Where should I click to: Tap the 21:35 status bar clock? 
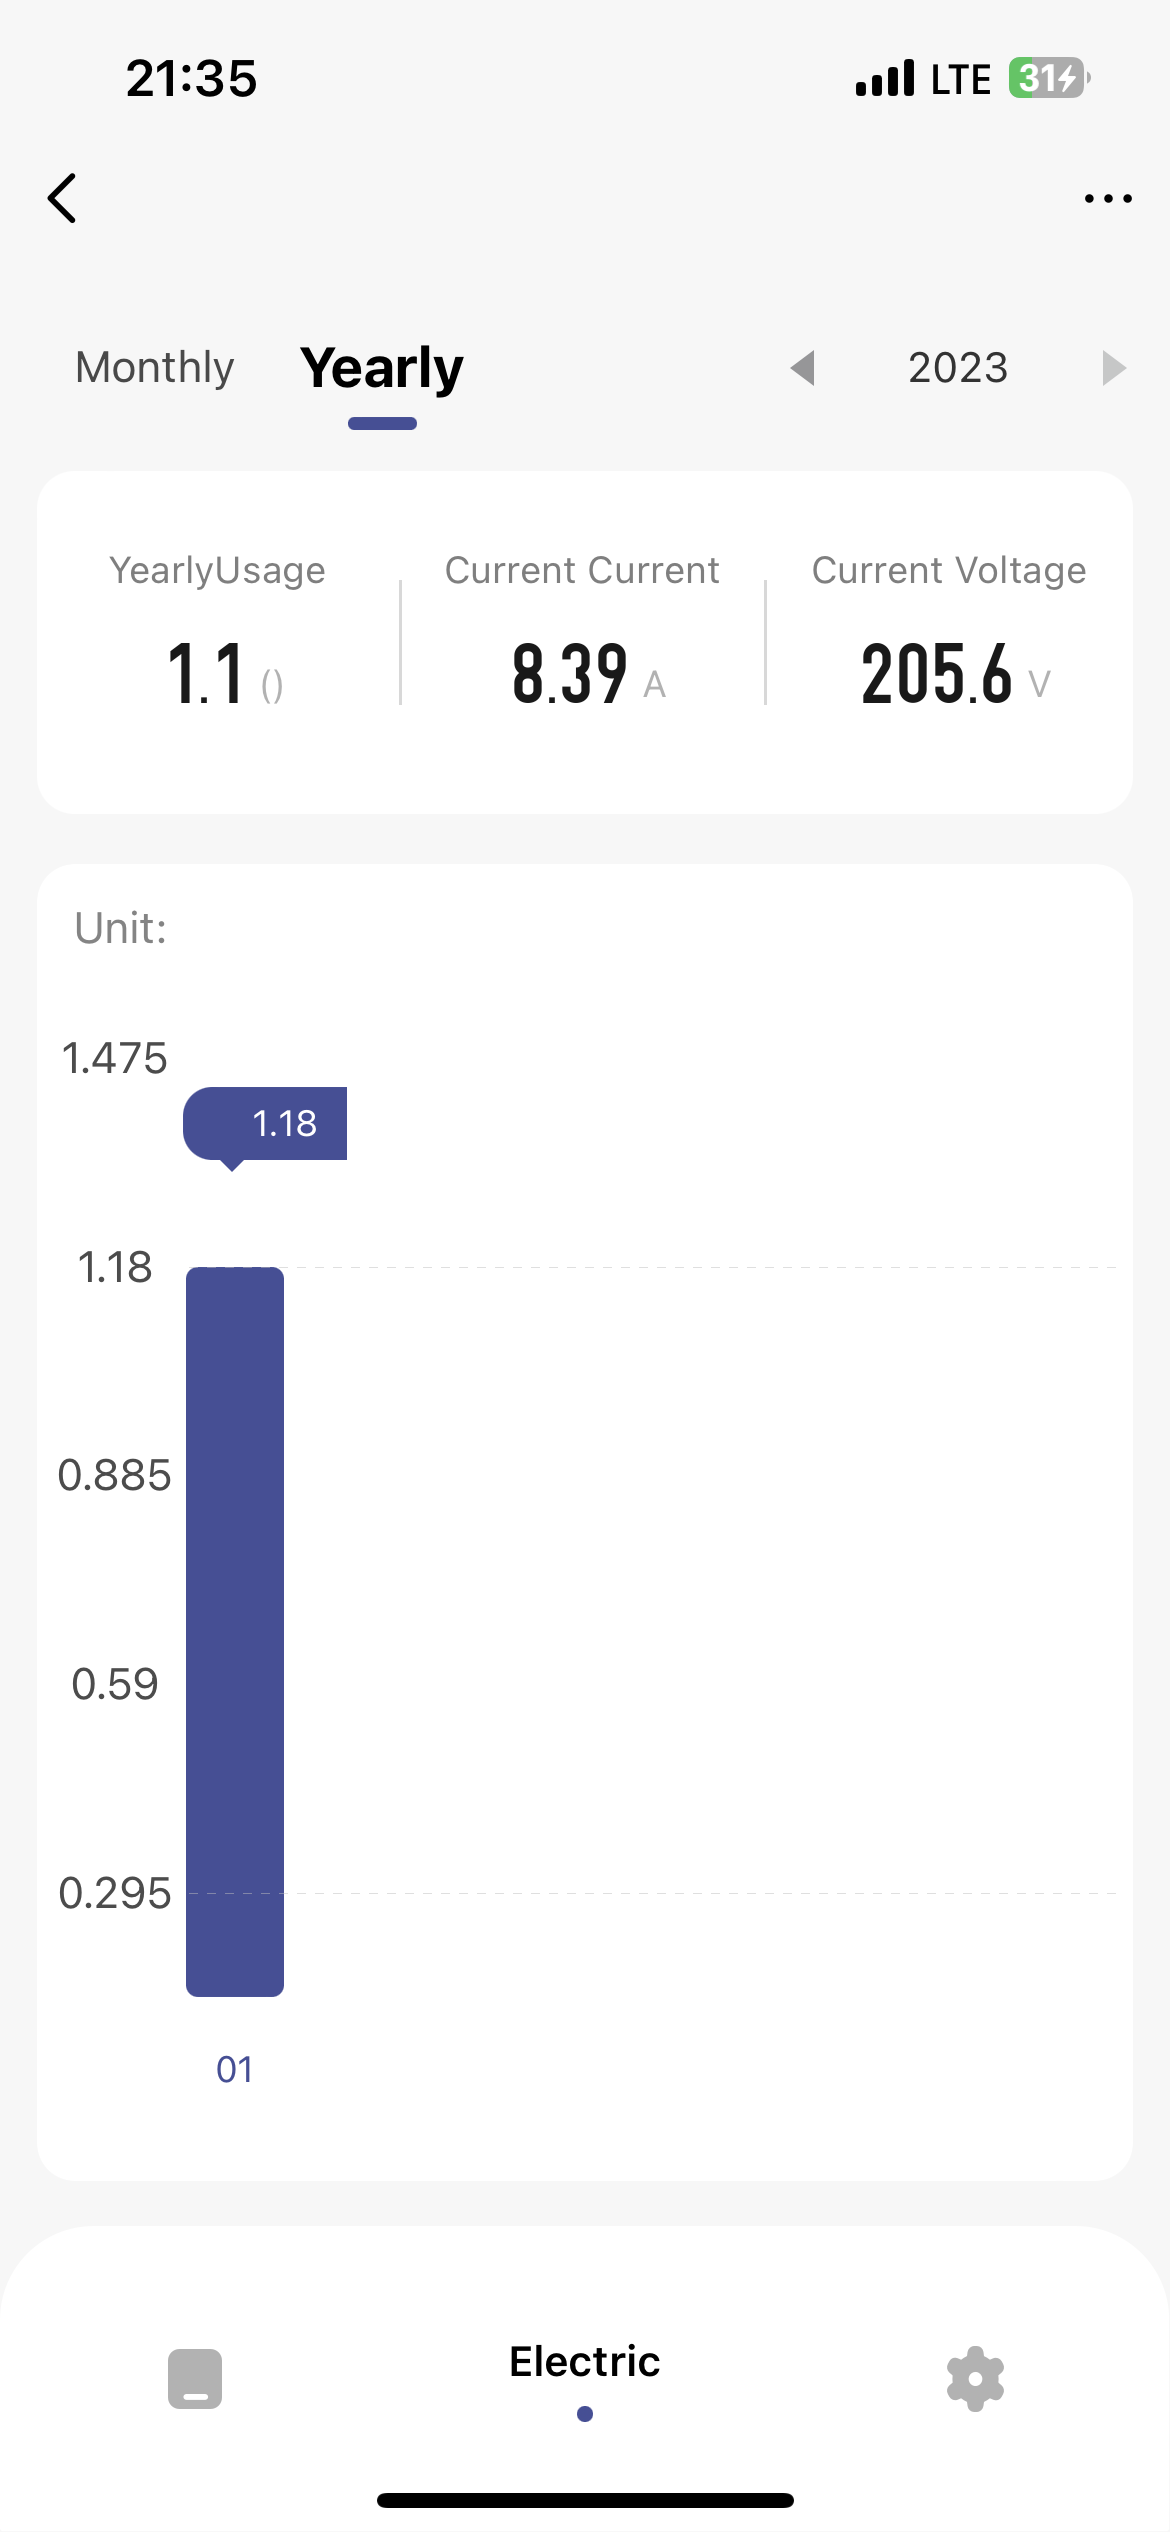pos(192,78)
